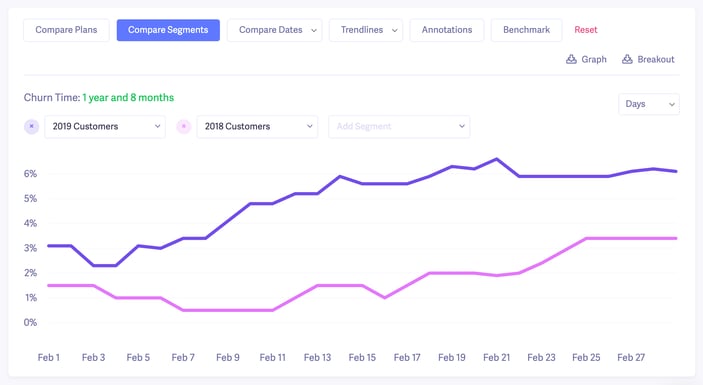This screenshot has width=703, height=385.
Task: Click the Feb 17 date label
Action: [407, 358]
